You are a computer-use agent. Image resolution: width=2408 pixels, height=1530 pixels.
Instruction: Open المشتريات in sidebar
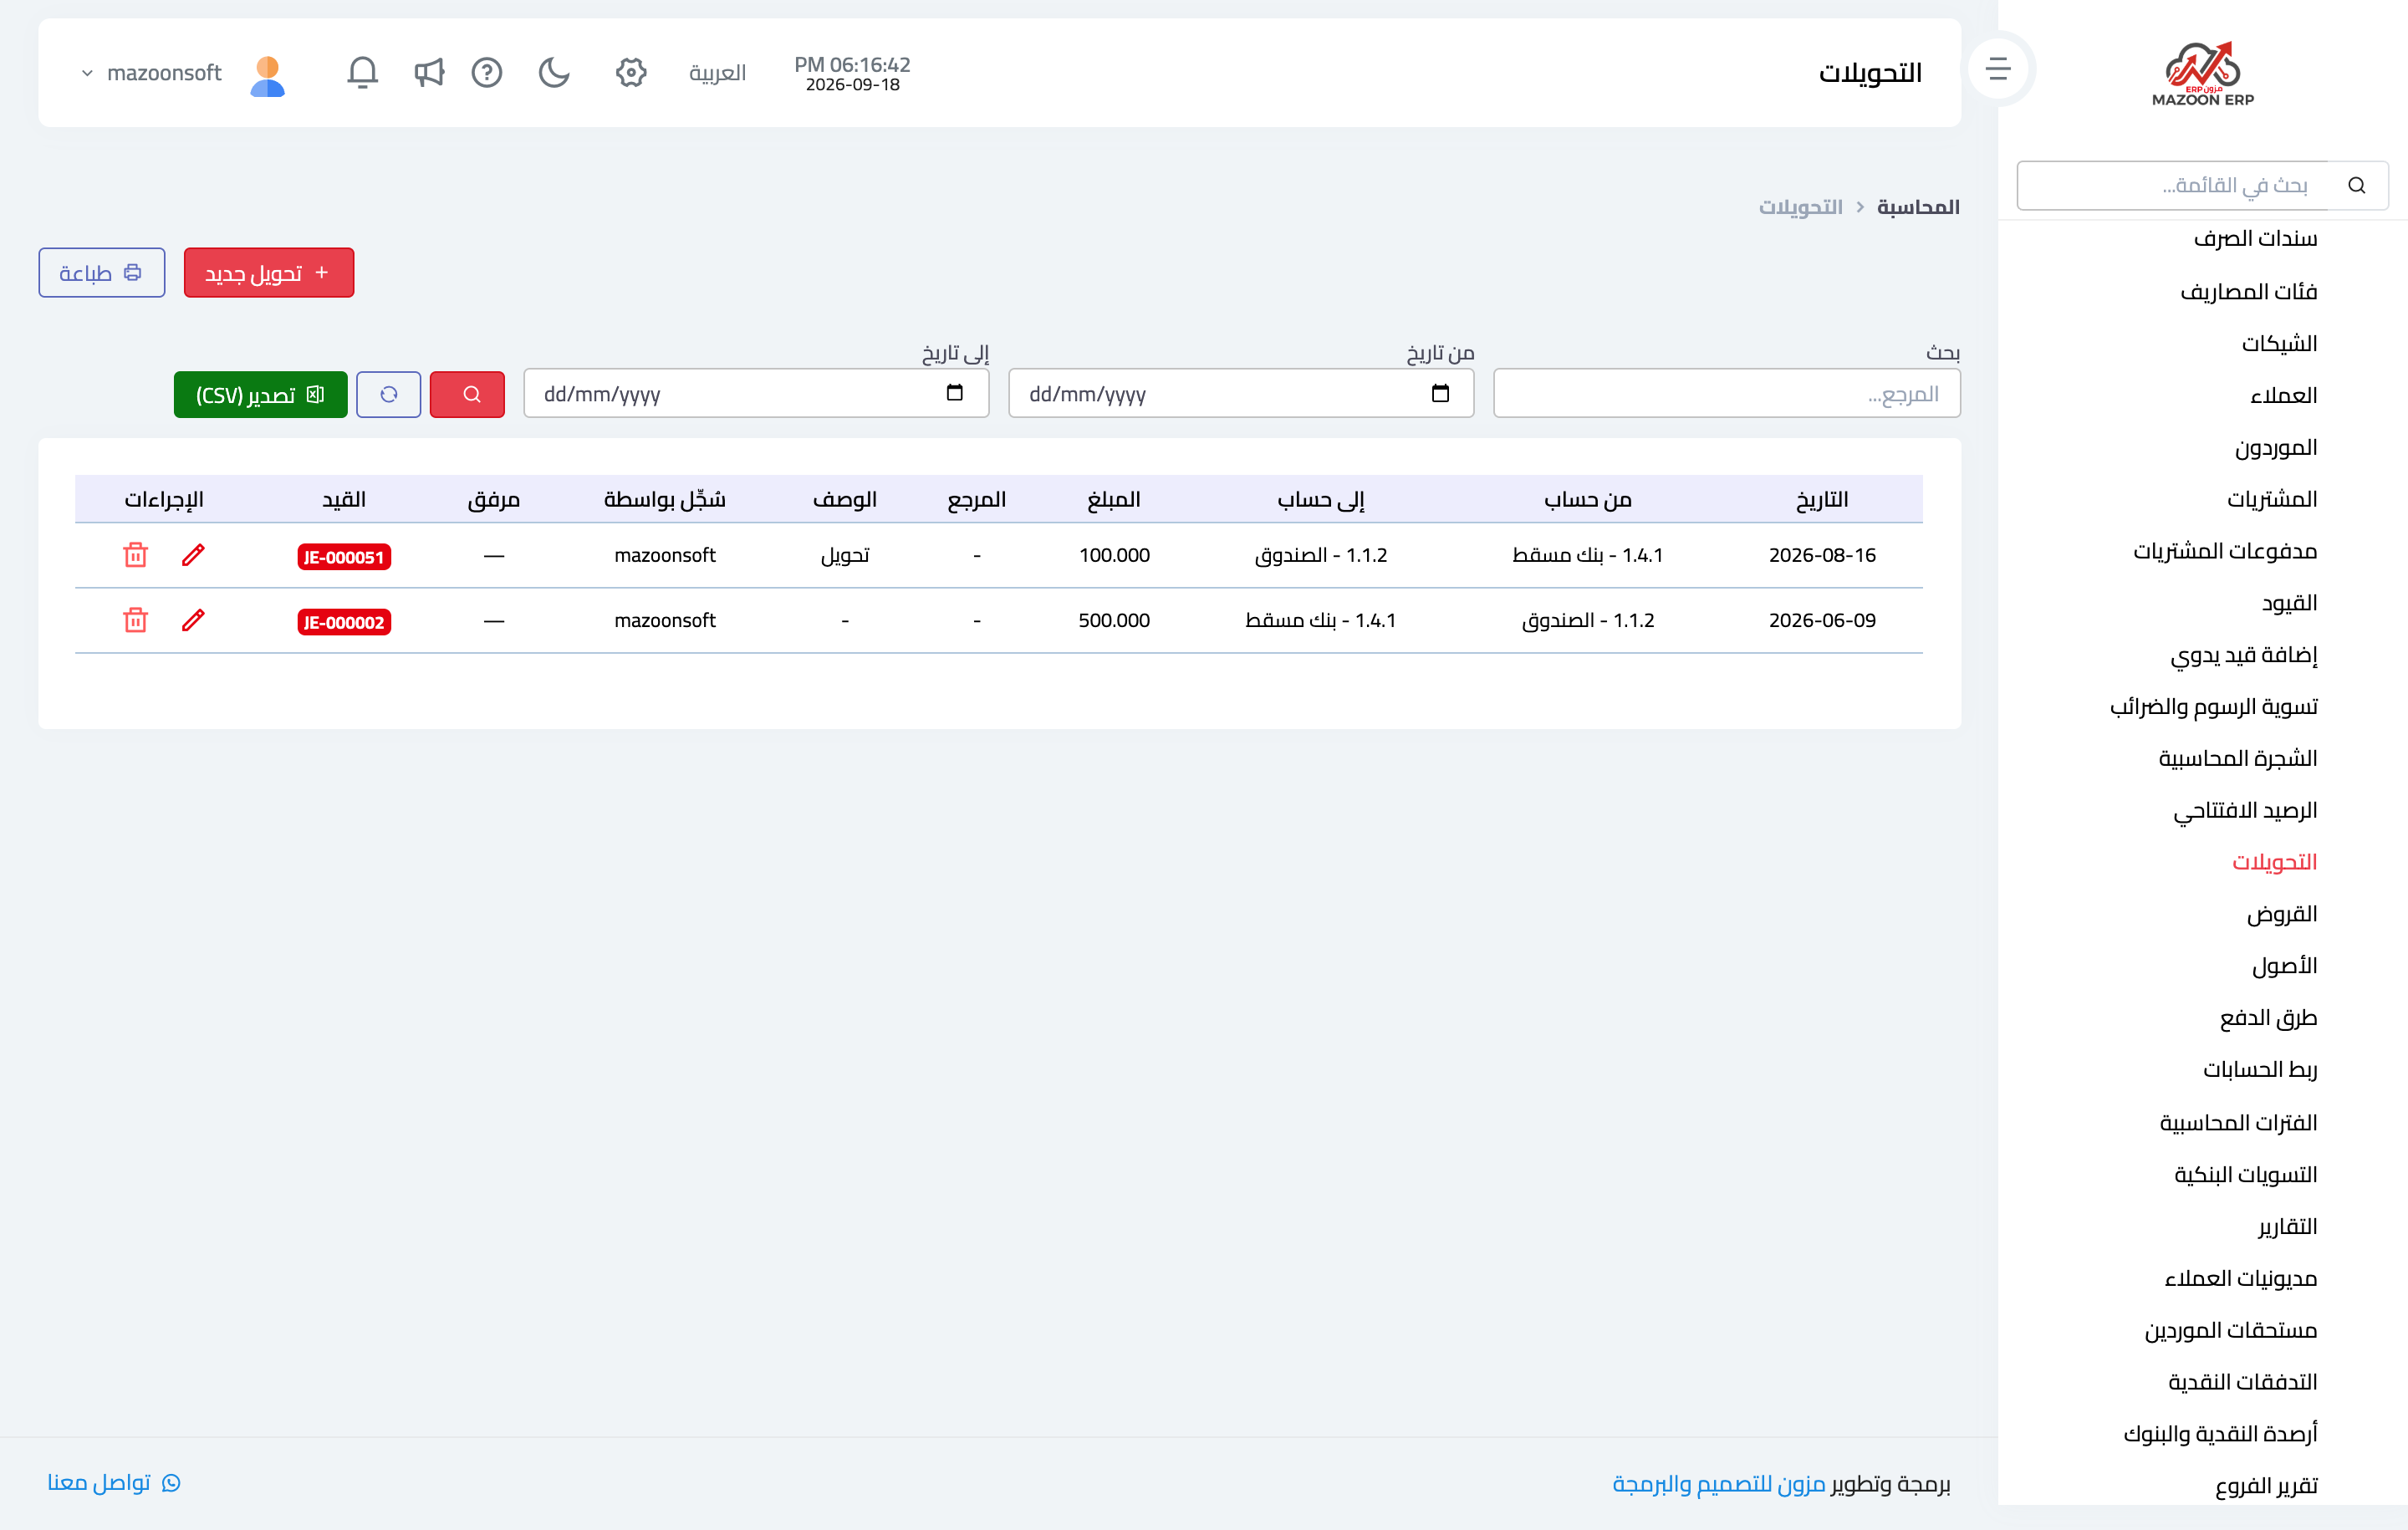point(2271,499)
